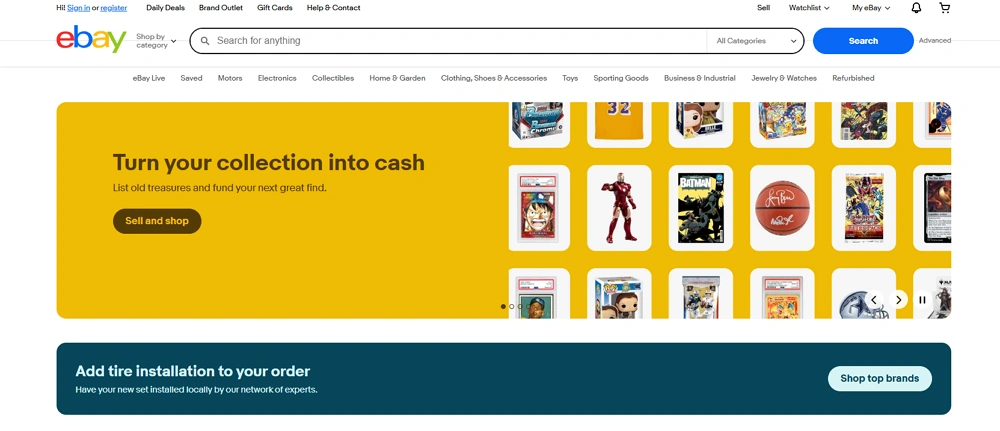This screenshot has width=1000, height=431.
Task: Go to previous banner slide arrow
Action: (x=874, y=299)
